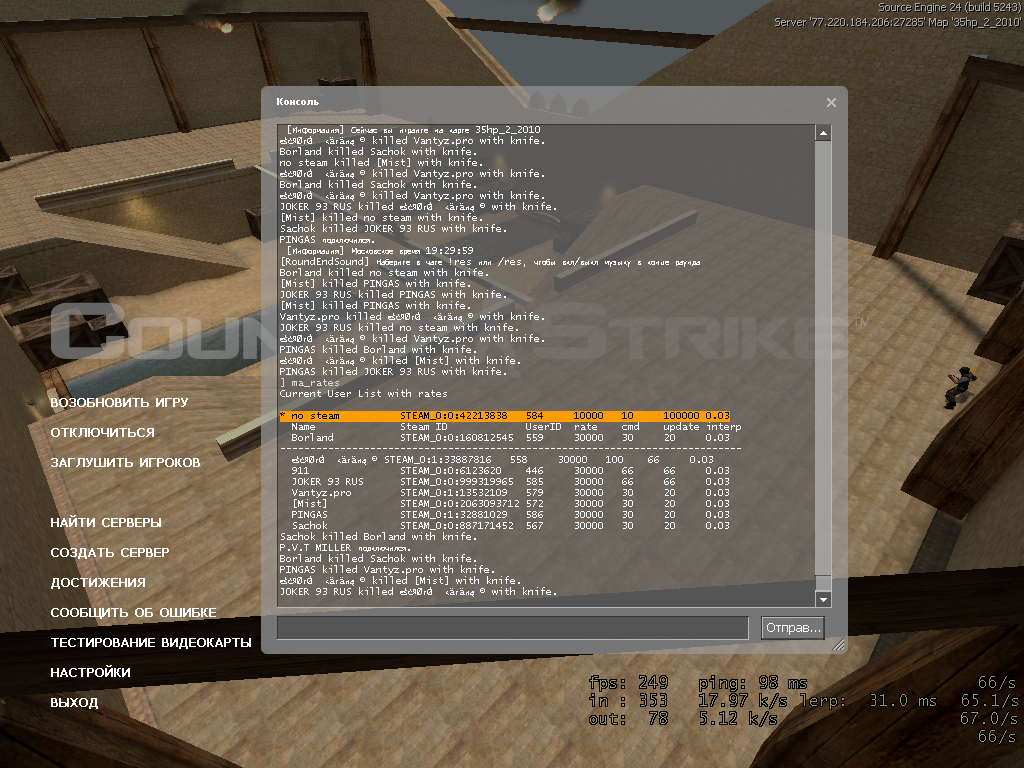The image size is (1024, 768).
Task: Click the 'fps: 249' net graph readout
Action: (628, 683)
